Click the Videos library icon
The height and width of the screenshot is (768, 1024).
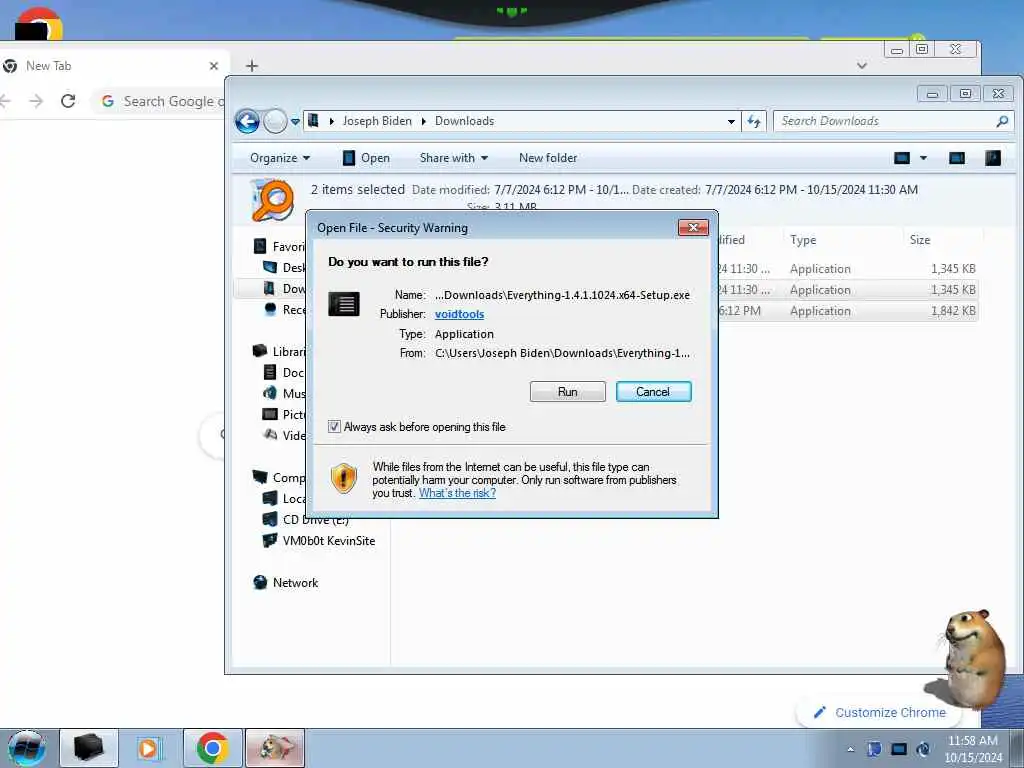pyautogui.click(x=270, y=435)
